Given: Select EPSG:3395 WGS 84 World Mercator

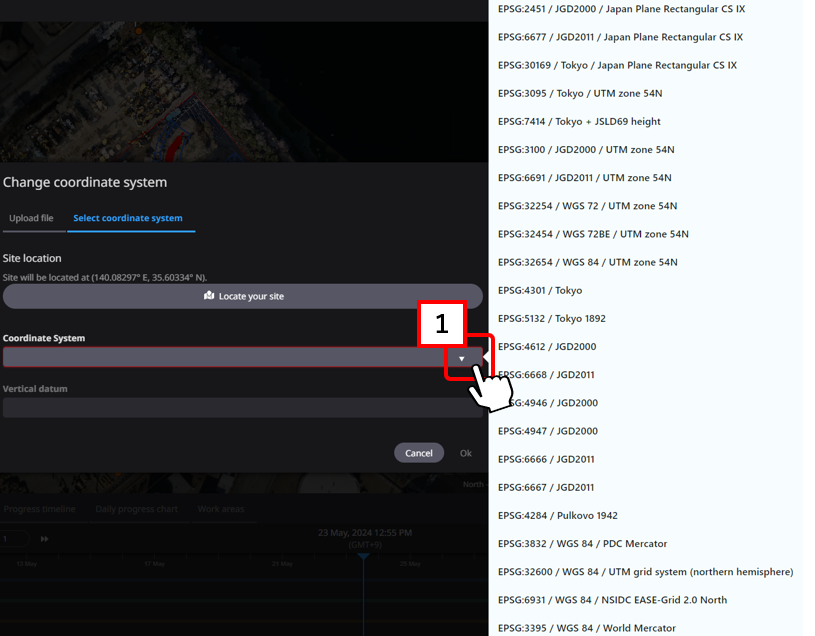Looking at the screenshot, I should pos(586,628).
